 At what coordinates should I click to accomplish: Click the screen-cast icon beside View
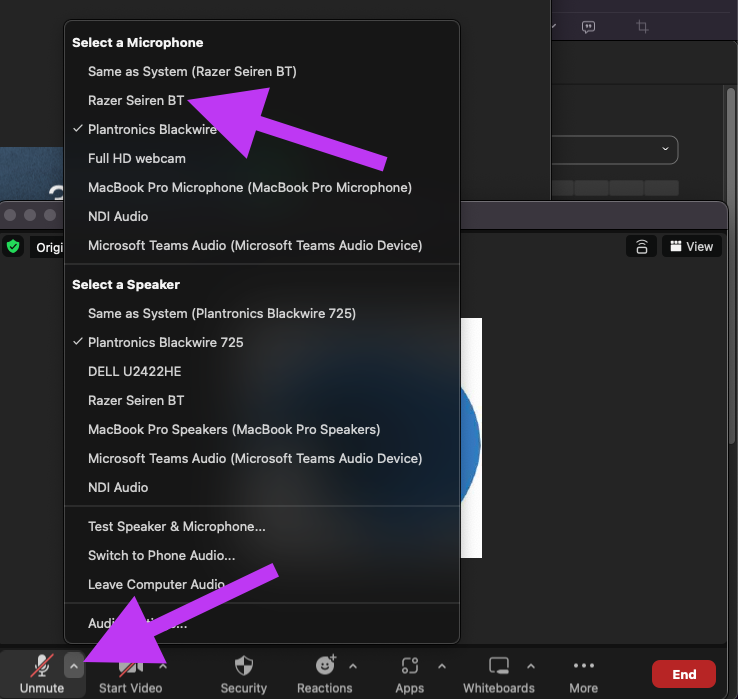coord(642,246)
